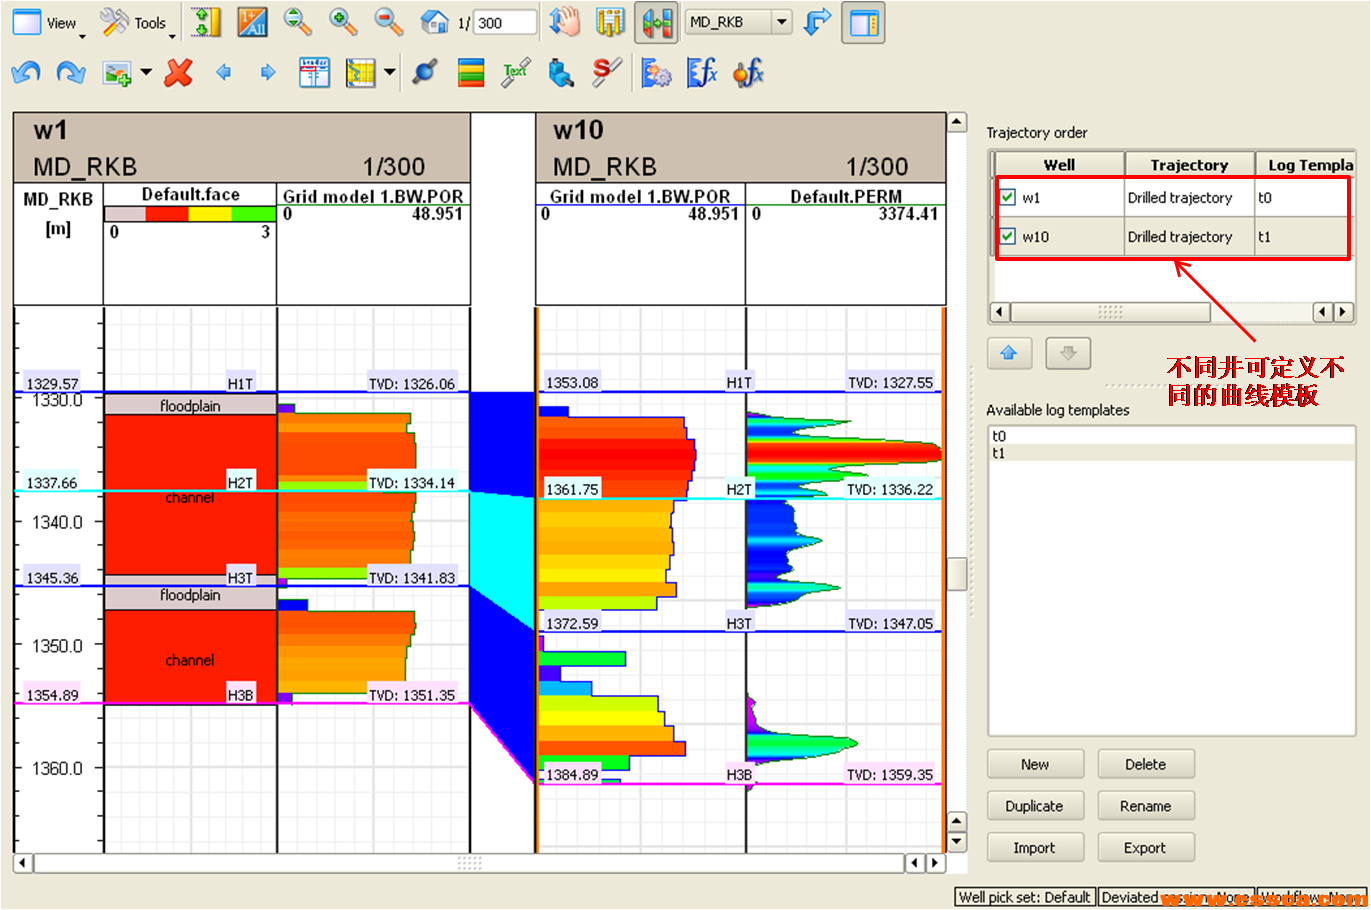1371x910 pixels.
Task: Expand the add image dropdown arrow
Action: [x=146, y=72]
